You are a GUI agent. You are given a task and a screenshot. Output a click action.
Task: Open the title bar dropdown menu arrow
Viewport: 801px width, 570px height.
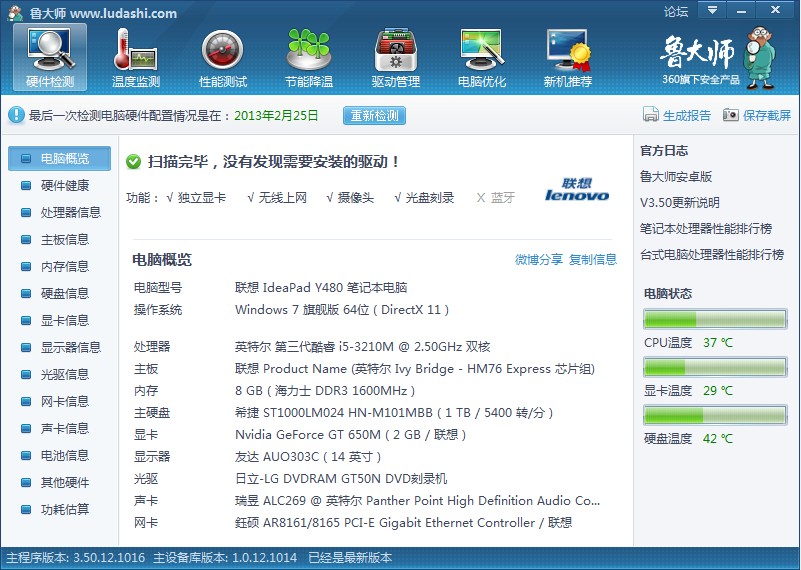[x=712, y=10]
